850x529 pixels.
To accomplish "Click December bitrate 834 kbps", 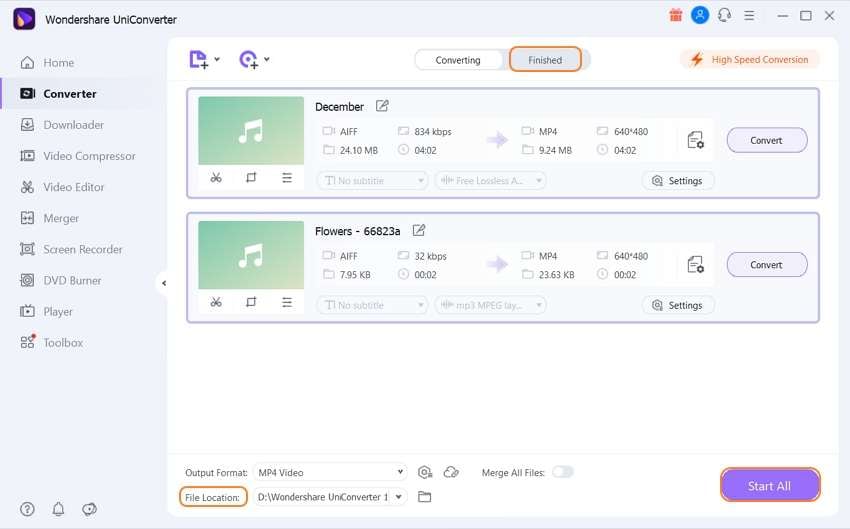I will tap(433, 132).
